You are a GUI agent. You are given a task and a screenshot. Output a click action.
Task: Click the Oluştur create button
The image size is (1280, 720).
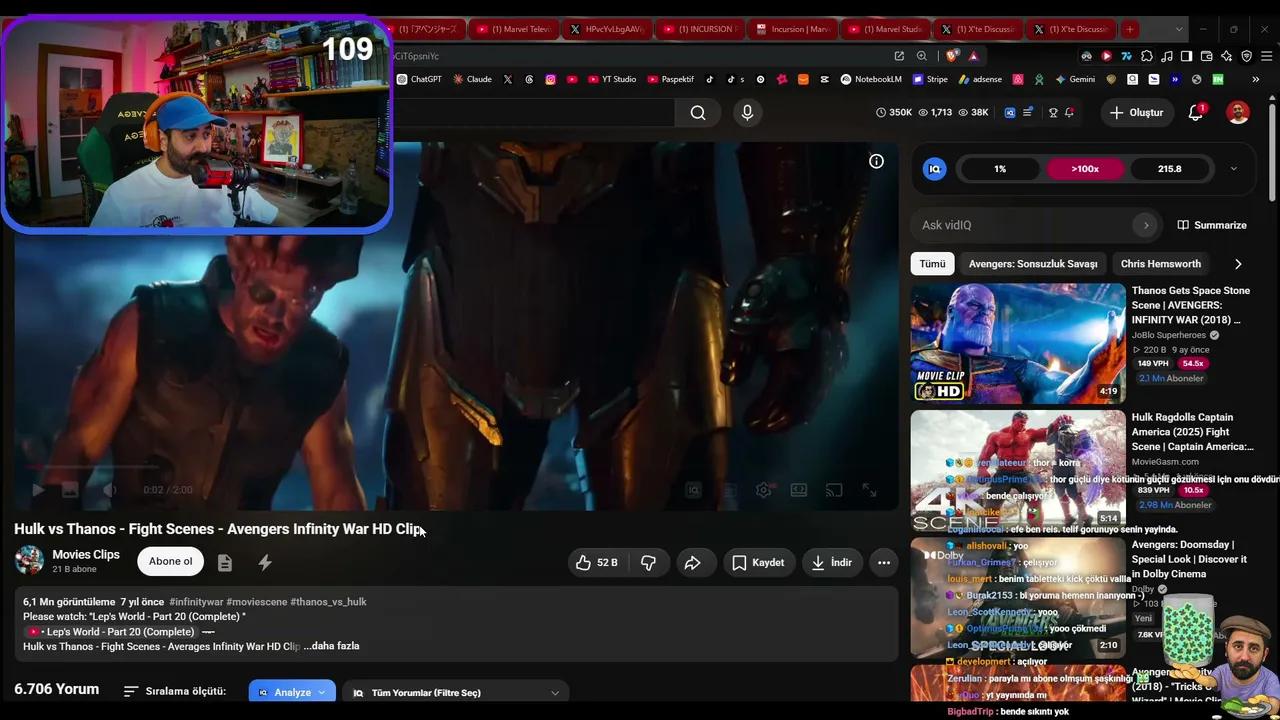pyautogui.click(x=1135, y=113)
